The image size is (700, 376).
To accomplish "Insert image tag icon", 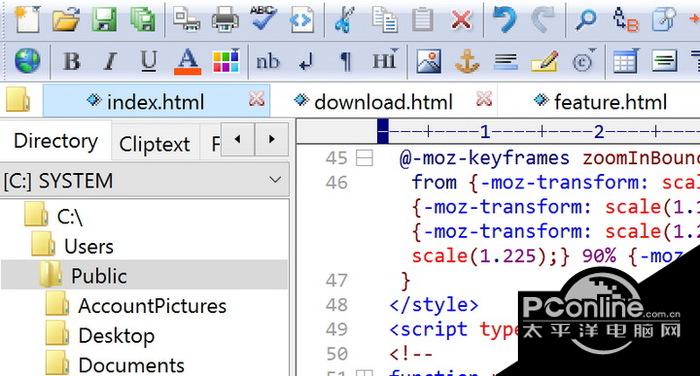I will coord(429,61).
